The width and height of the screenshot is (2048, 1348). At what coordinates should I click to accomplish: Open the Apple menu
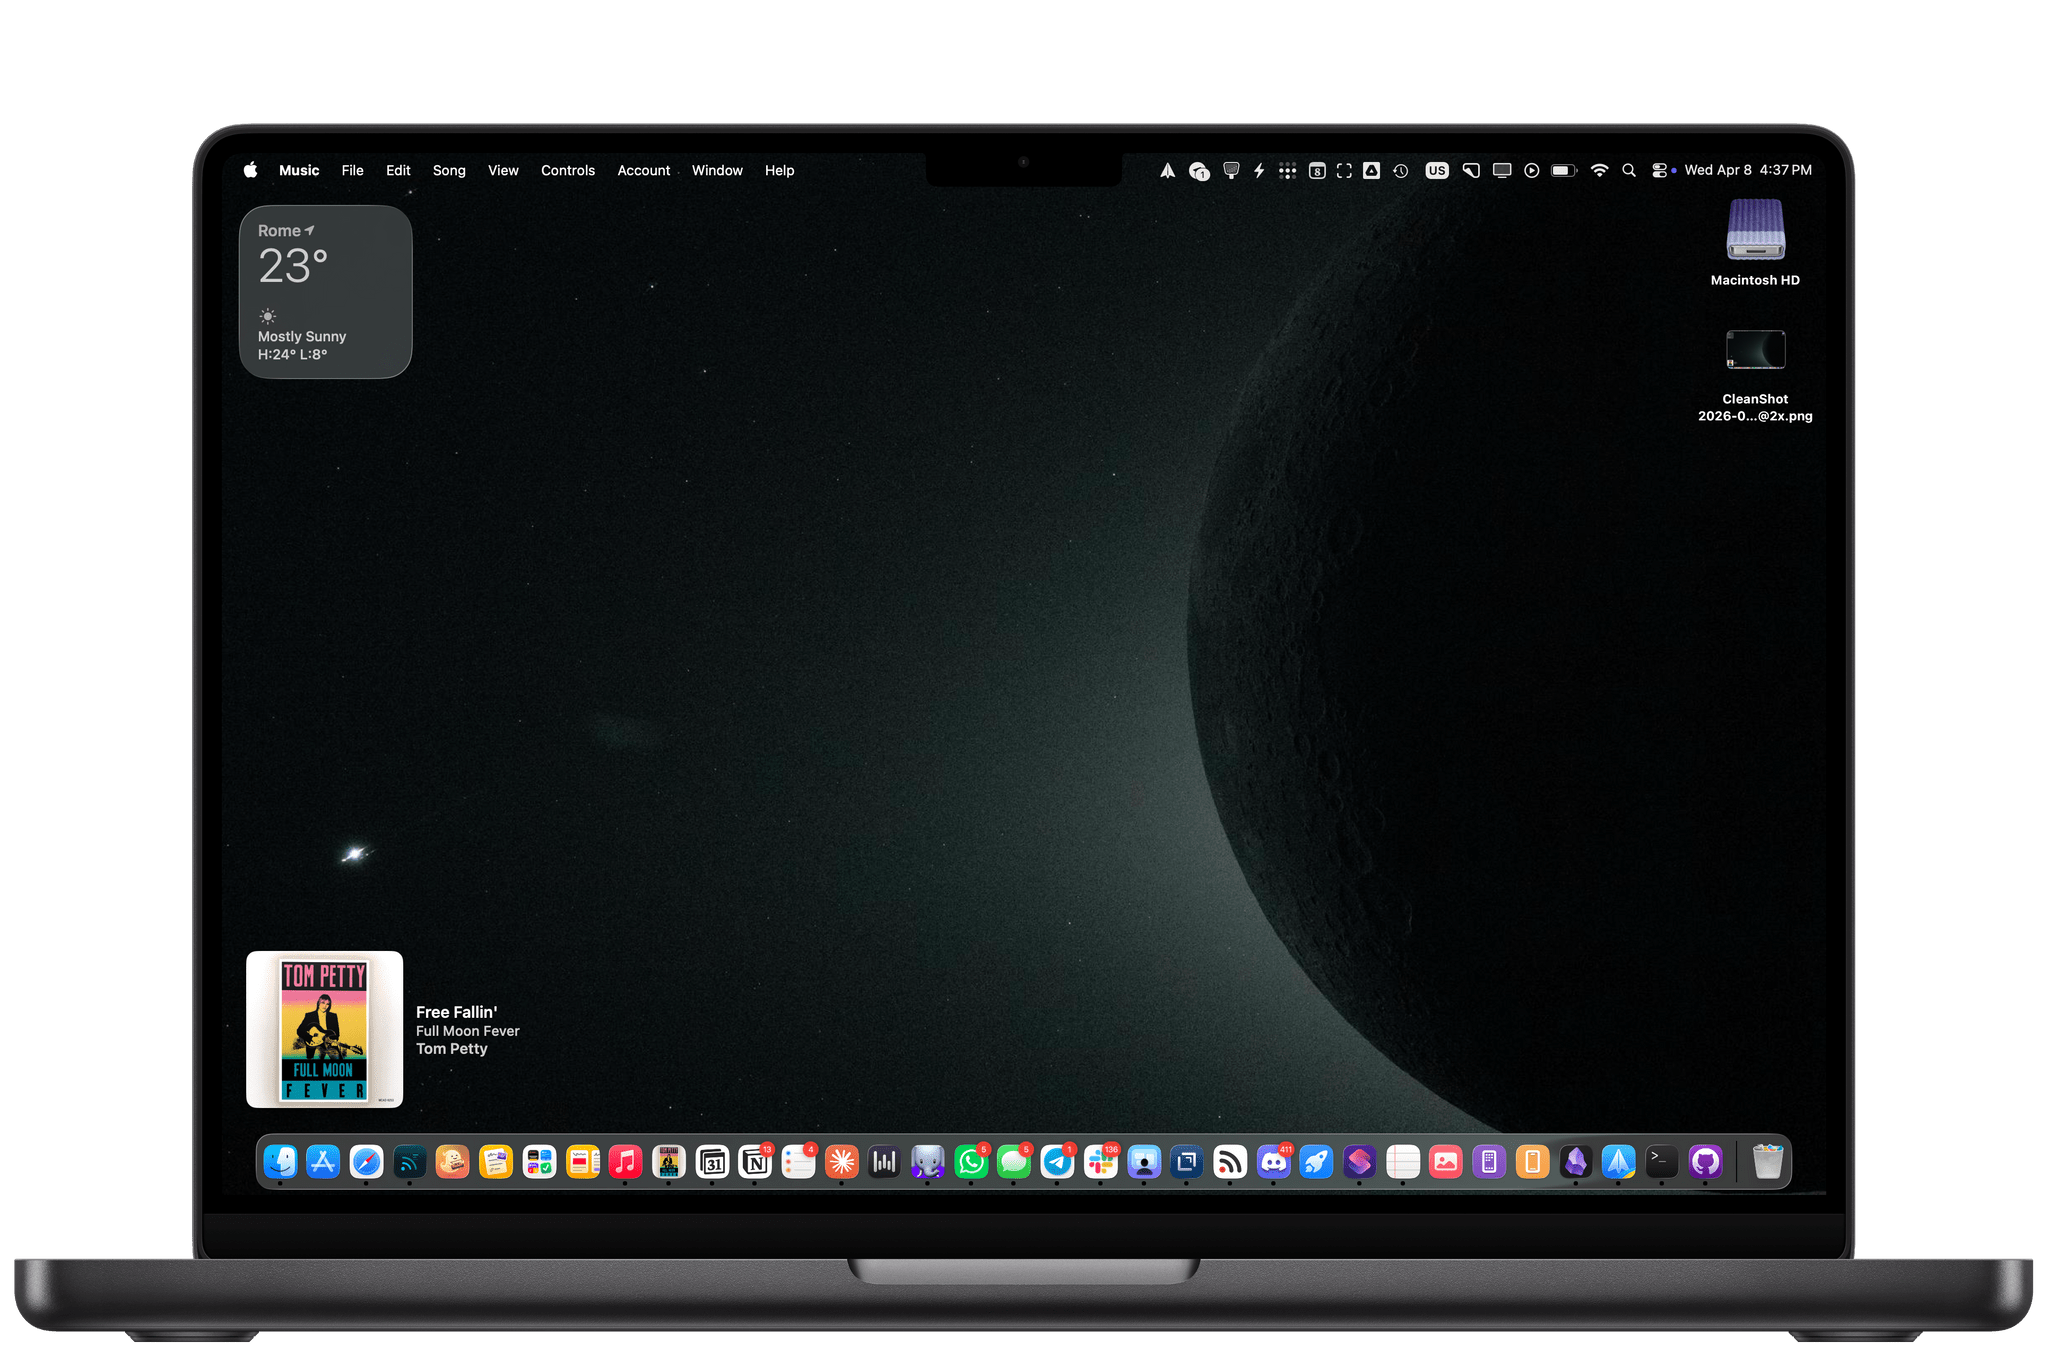tap(250, 171)
